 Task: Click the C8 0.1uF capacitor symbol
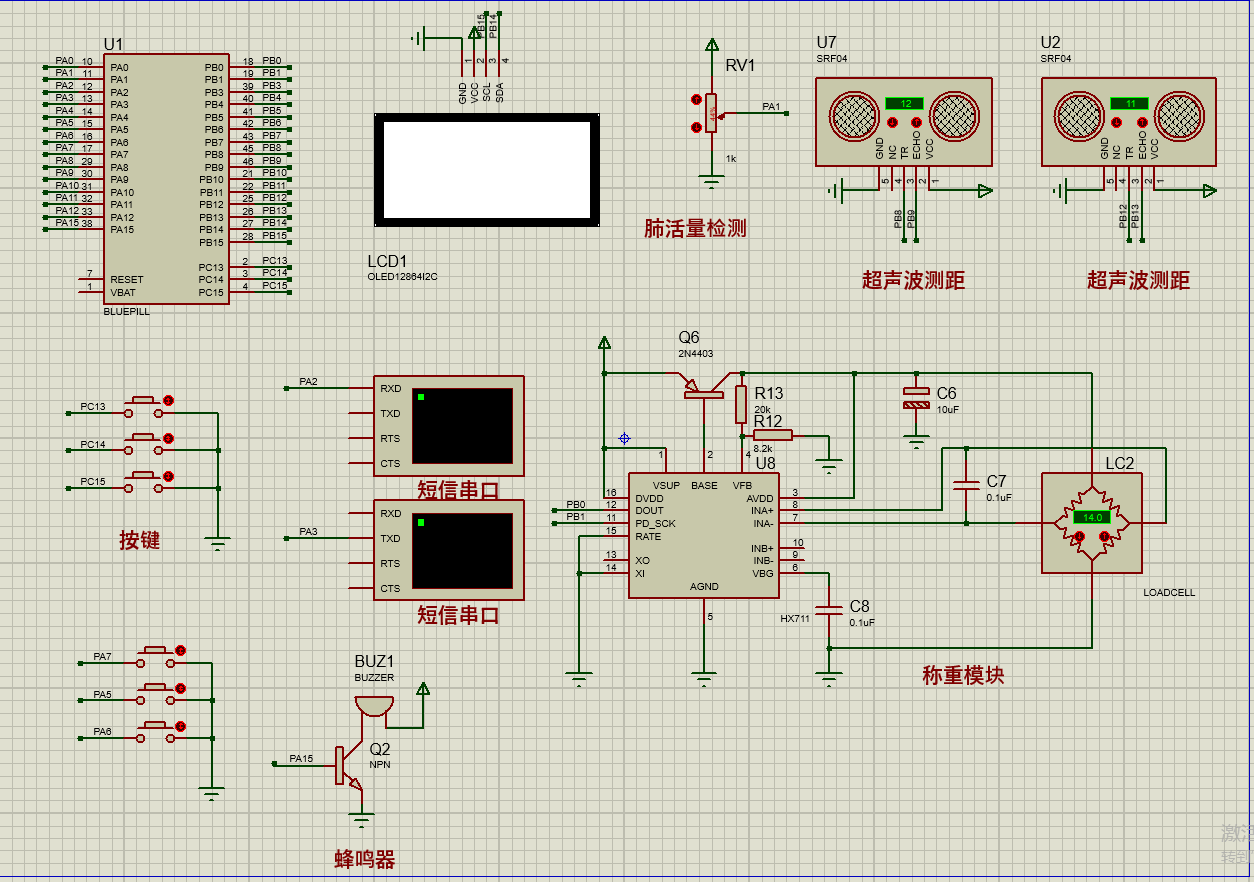click(828, 611)
